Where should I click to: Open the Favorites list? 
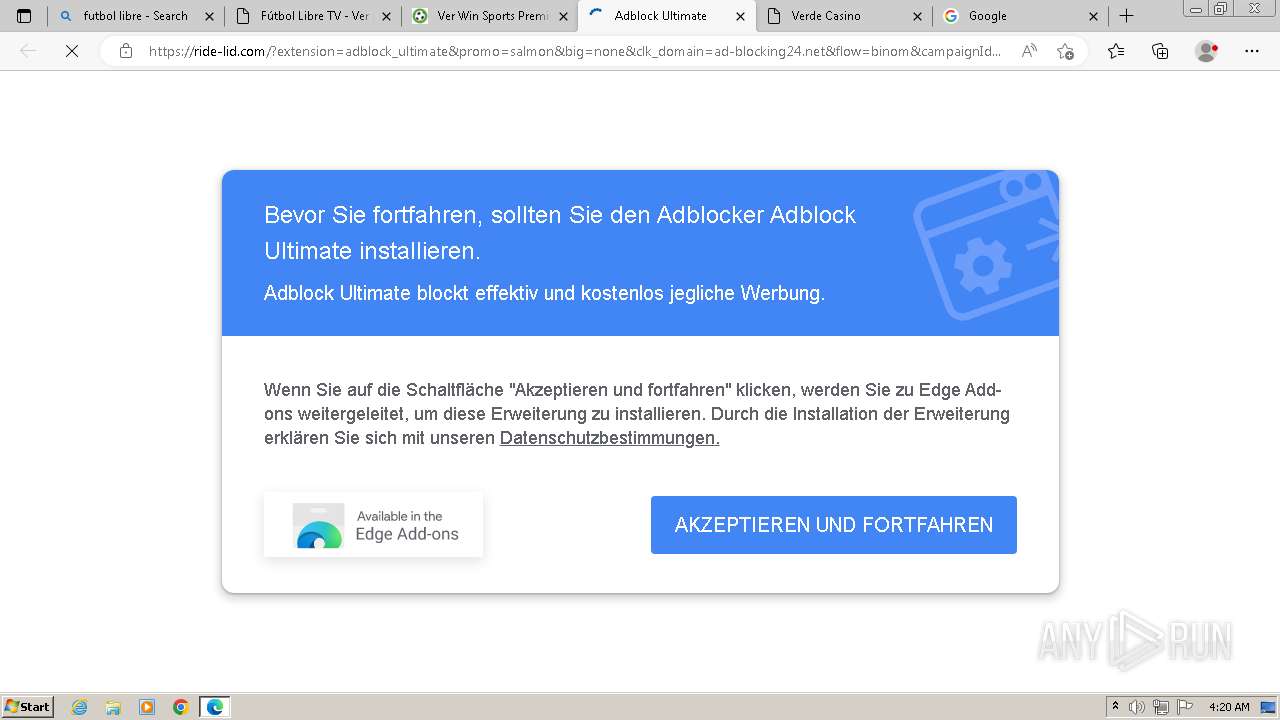pyautogui.click(x=1116, y=51)
